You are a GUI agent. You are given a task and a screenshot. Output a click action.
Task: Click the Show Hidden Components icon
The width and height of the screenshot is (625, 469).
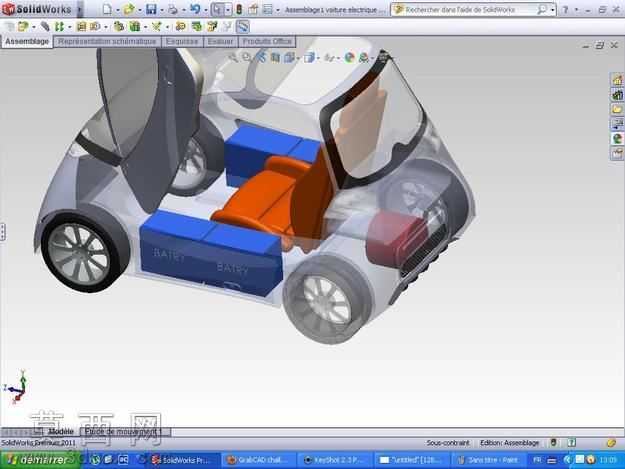click(118, 27)
